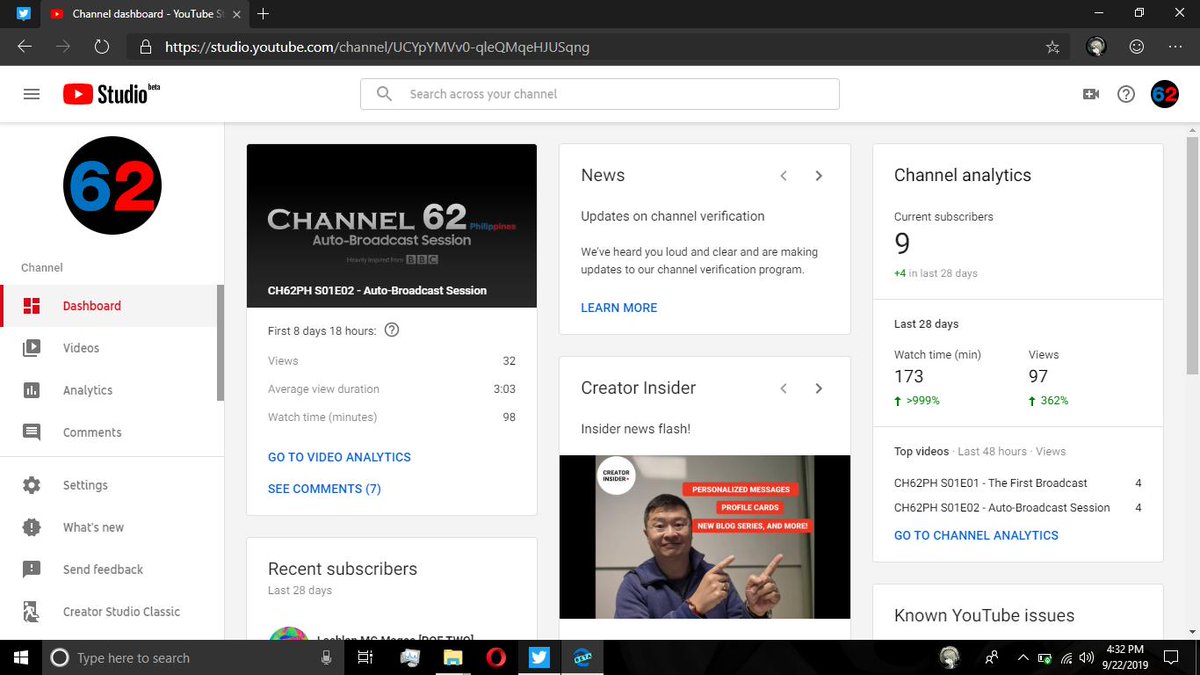Click GO TO CHANNEL ANALYTICS link
The image size is (1200, 675).
pos(976,535)
